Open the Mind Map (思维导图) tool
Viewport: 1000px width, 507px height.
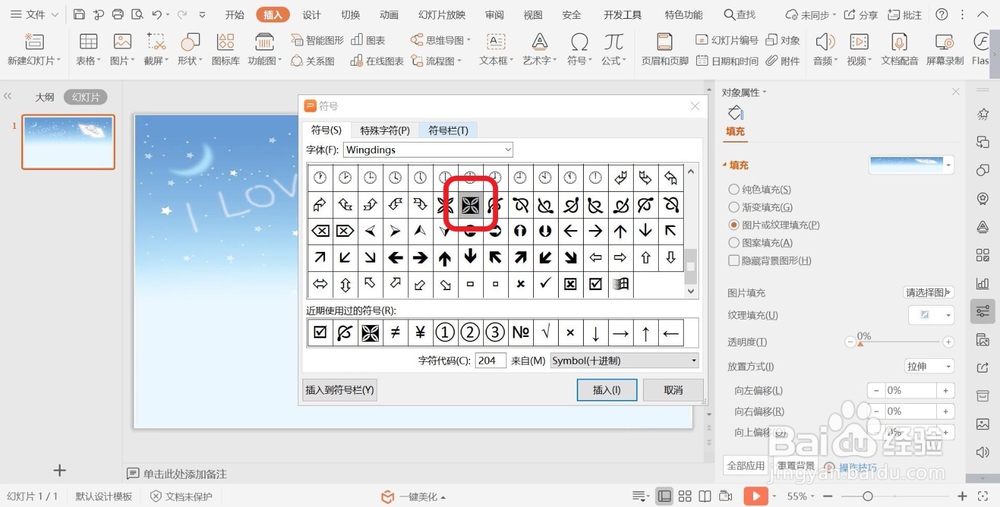(440, 40)
